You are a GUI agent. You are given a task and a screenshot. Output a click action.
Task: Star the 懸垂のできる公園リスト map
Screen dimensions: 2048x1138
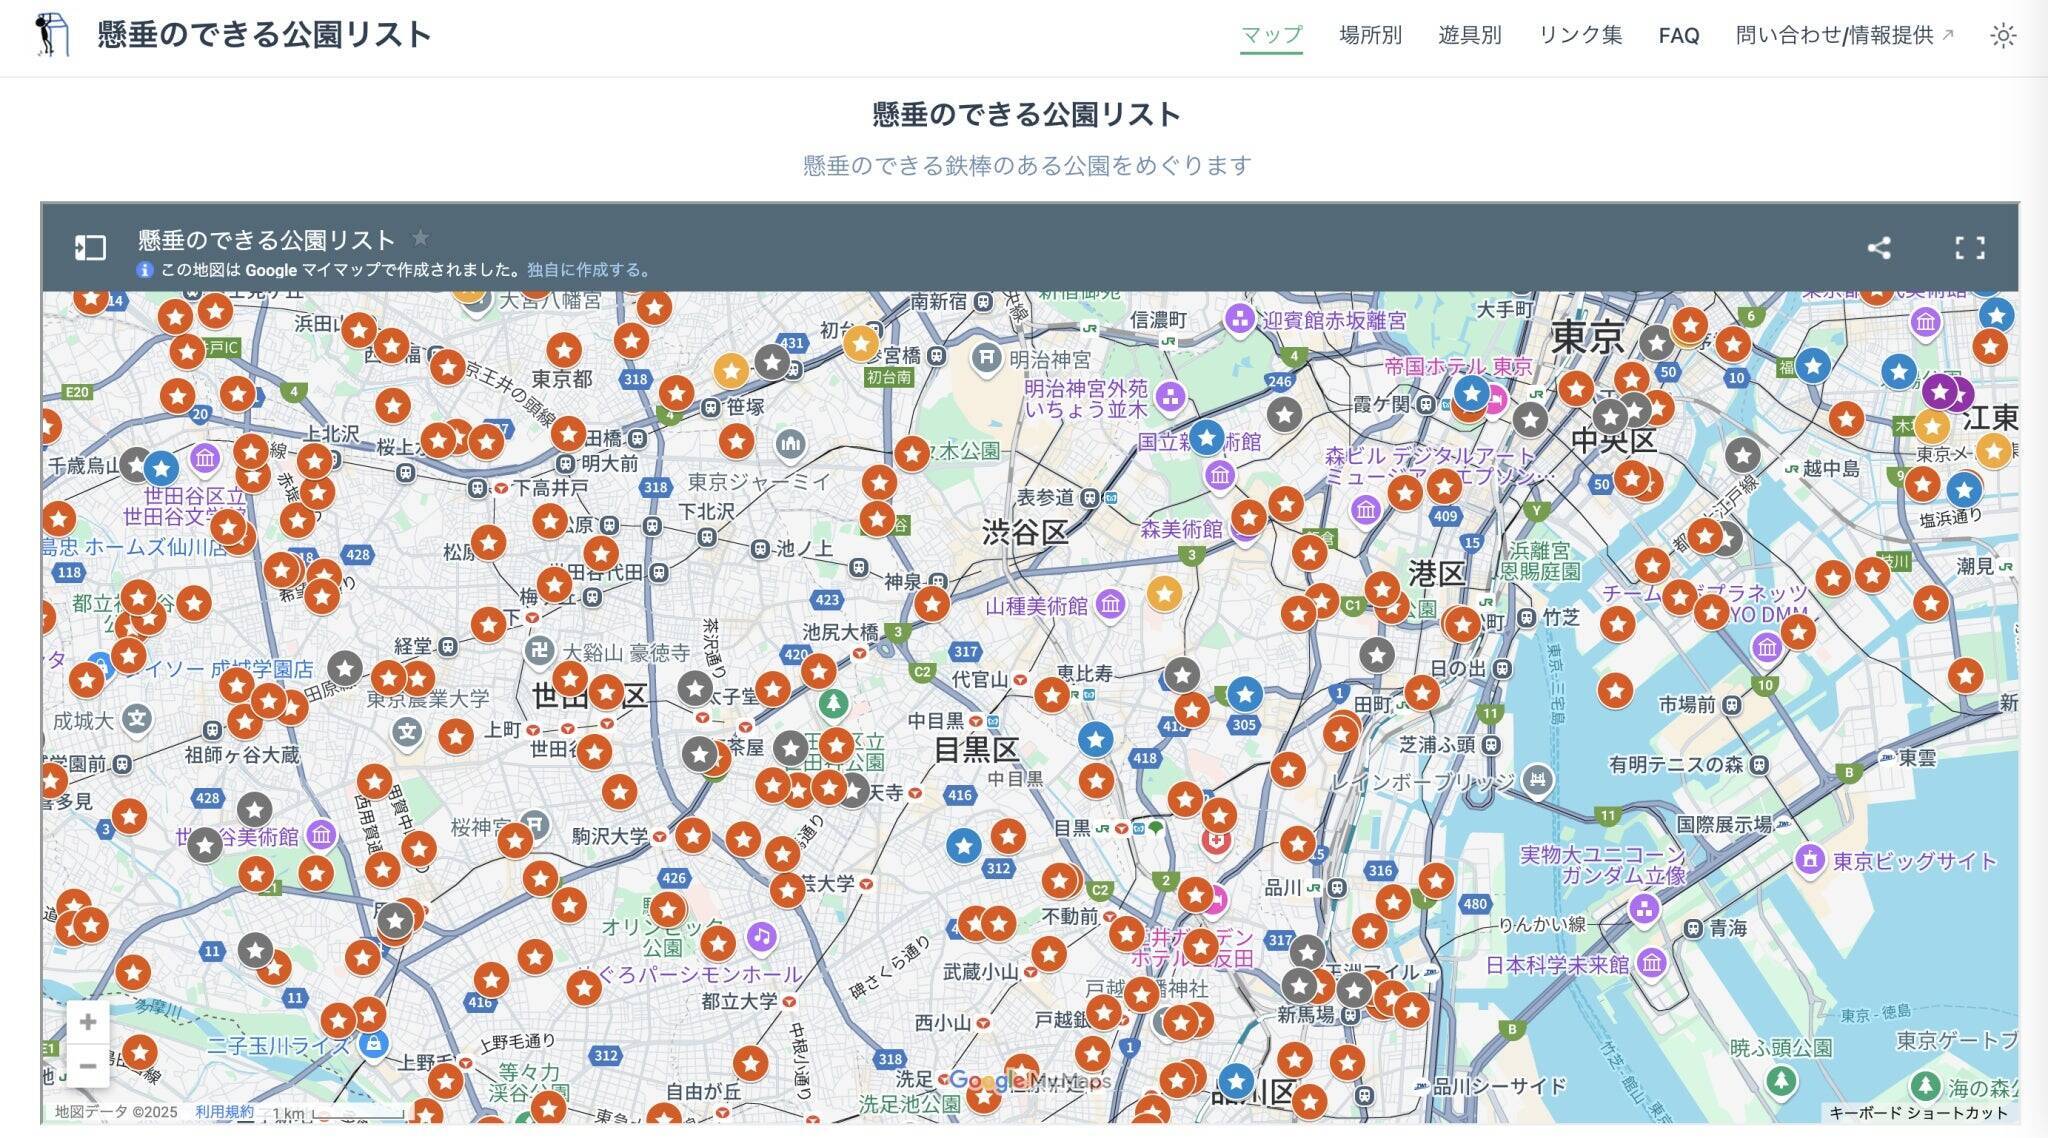click(x=421, y=238)
